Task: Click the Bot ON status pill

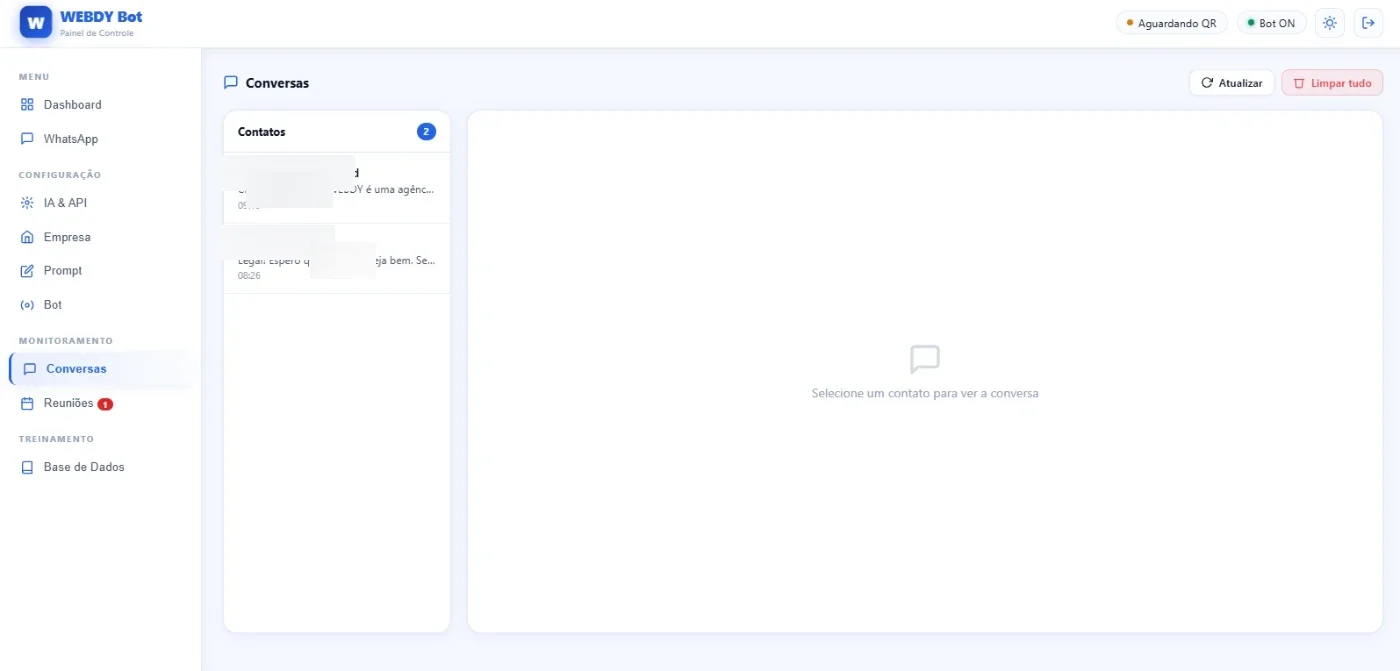Action: click(1271, 23)
